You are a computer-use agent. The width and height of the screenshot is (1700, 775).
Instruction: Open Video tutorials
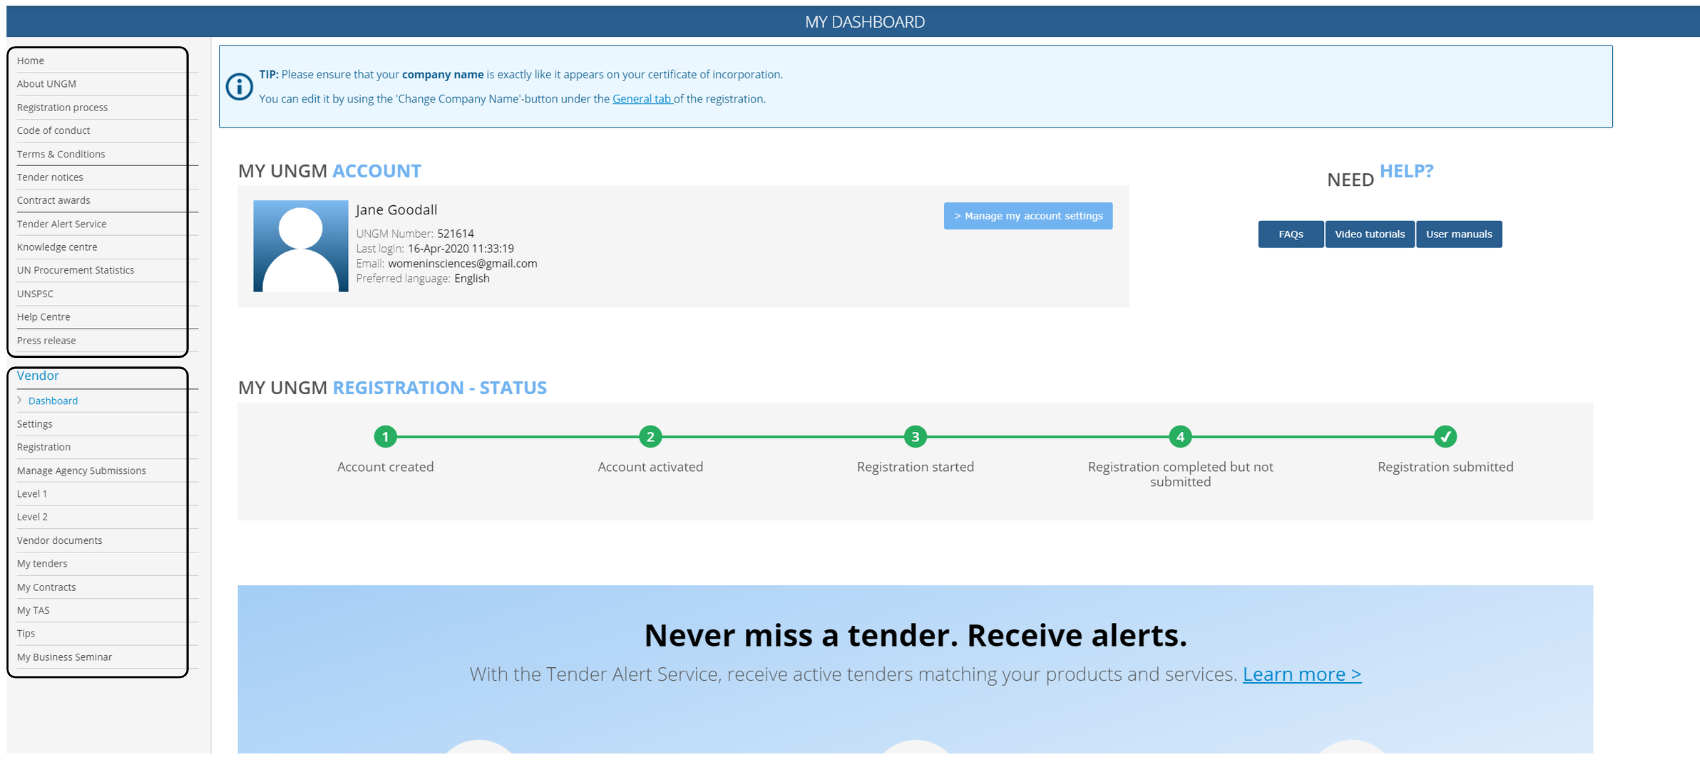pos(1370,234)
